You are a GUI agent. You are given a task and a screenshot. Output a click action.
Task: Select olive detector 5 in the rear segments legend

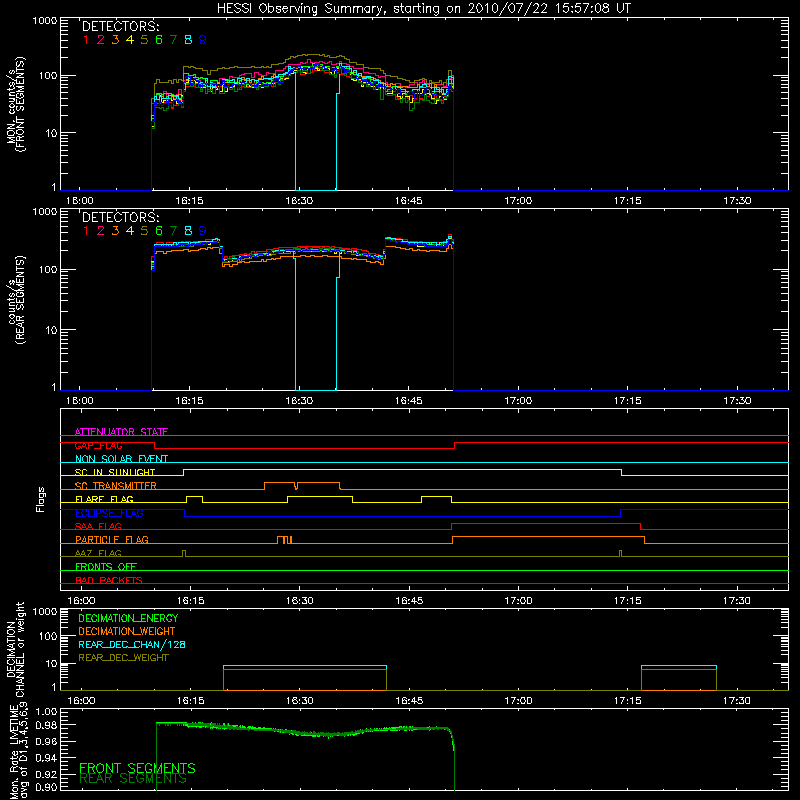(x=144, y=231)
